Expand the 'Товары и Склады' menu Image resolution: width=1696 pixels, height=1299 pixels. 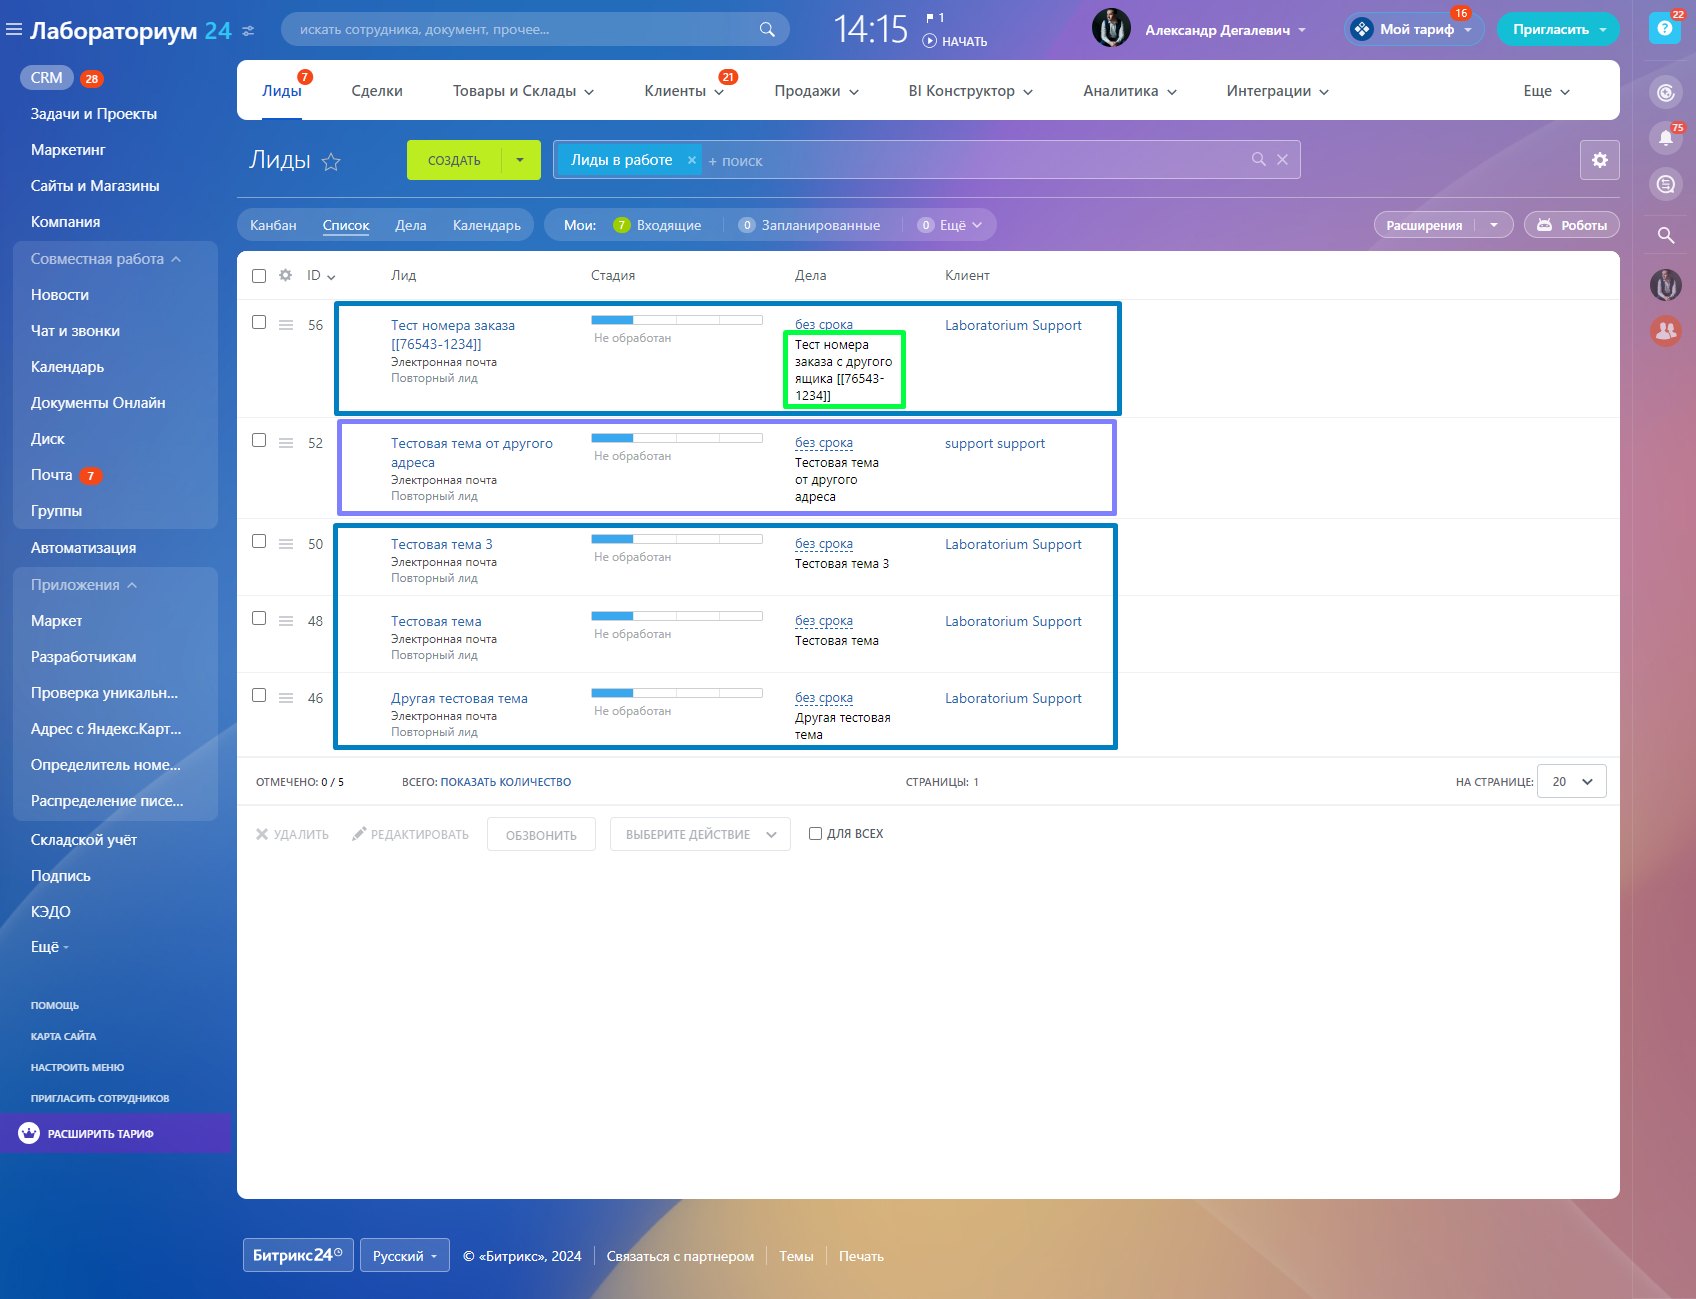(523, 91)
